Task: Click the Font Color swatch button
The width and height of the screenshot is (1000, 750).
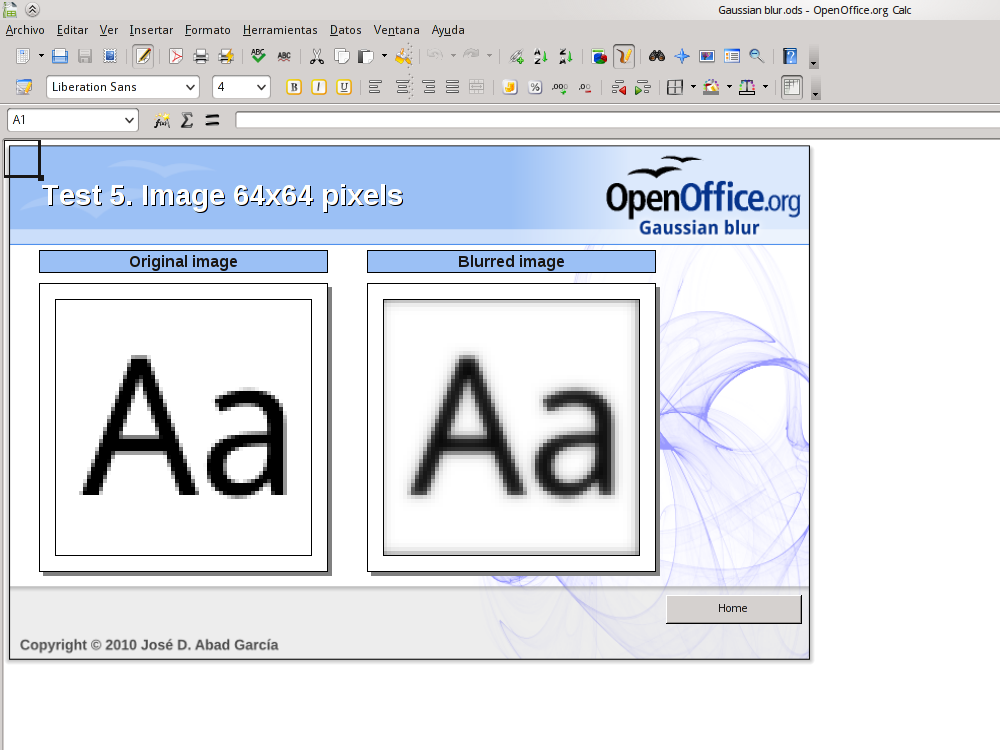Action: [747, 87]
